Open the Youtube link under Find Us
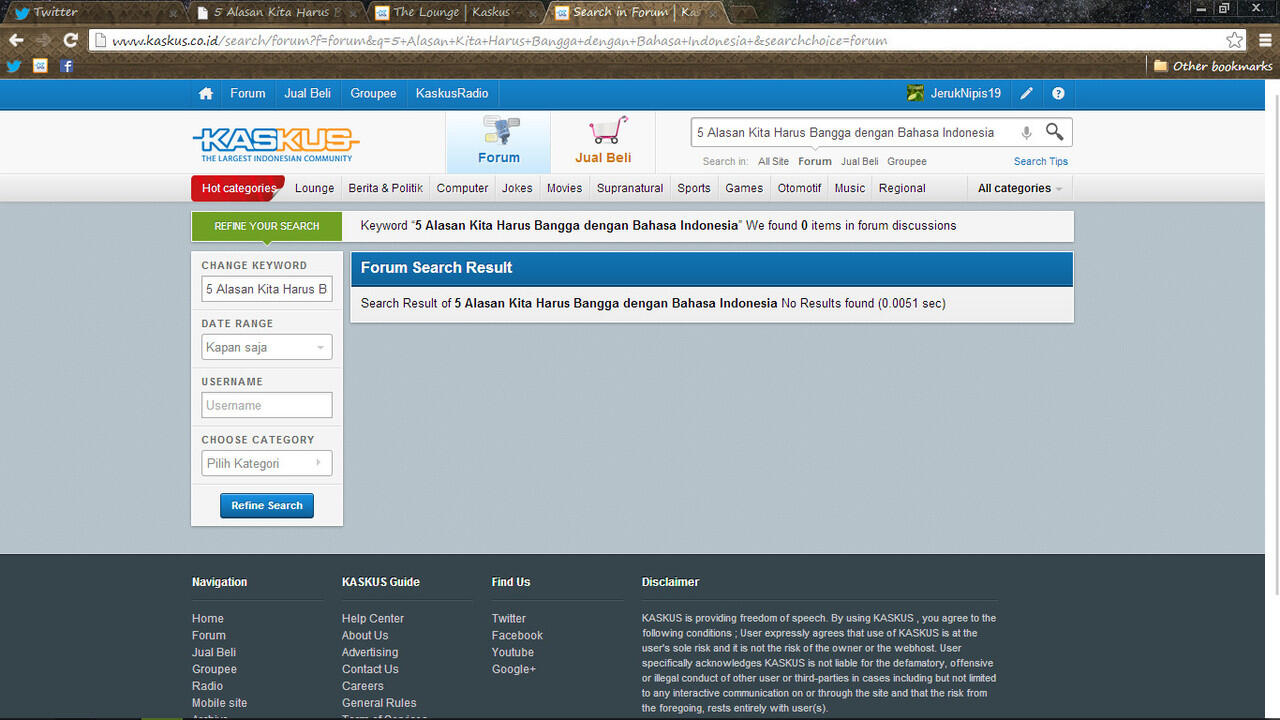This screenshot has height=720, width=1280. point(513,653)
